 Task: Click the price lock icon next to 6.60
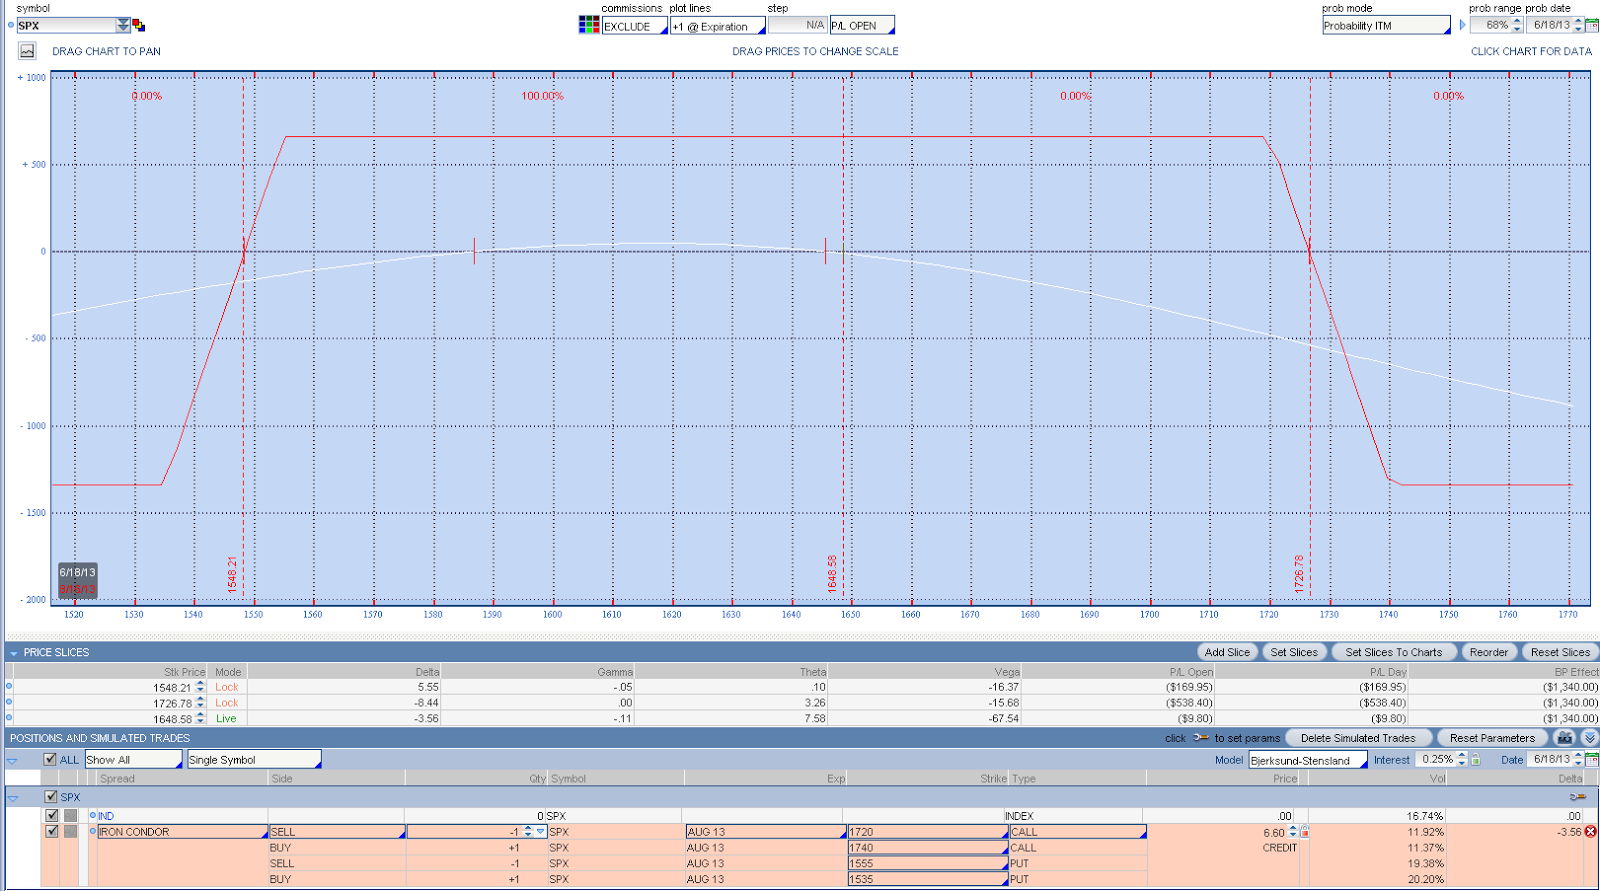click(x=1304, y=832)
